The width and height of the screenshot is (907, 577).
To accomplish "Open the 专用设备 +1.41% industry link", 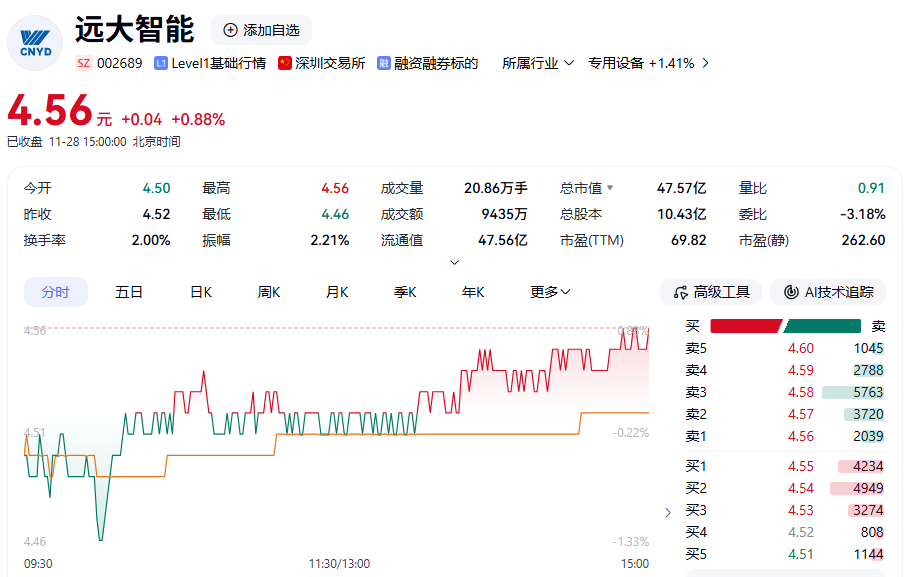I will coord(648,63).
